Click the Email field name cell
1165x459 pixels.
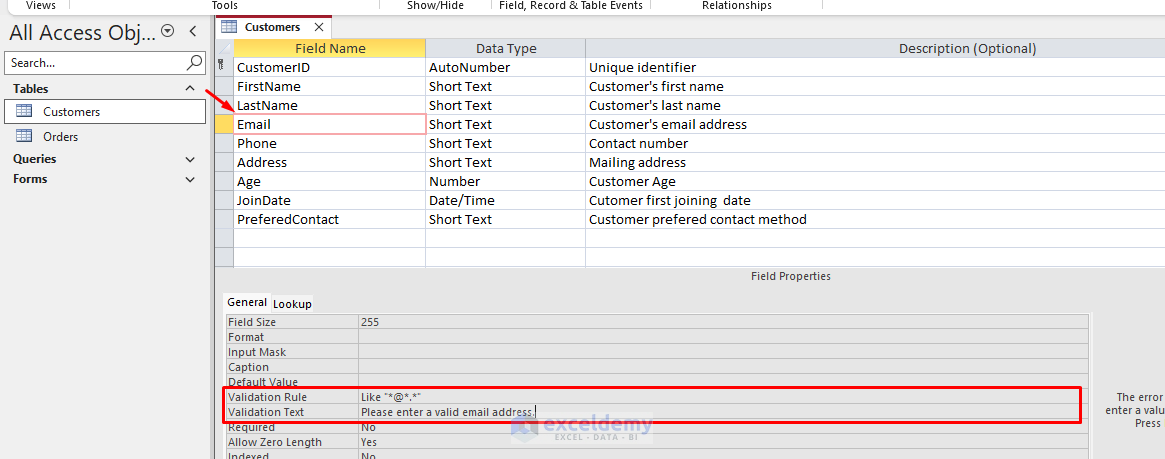click(330, 124)
